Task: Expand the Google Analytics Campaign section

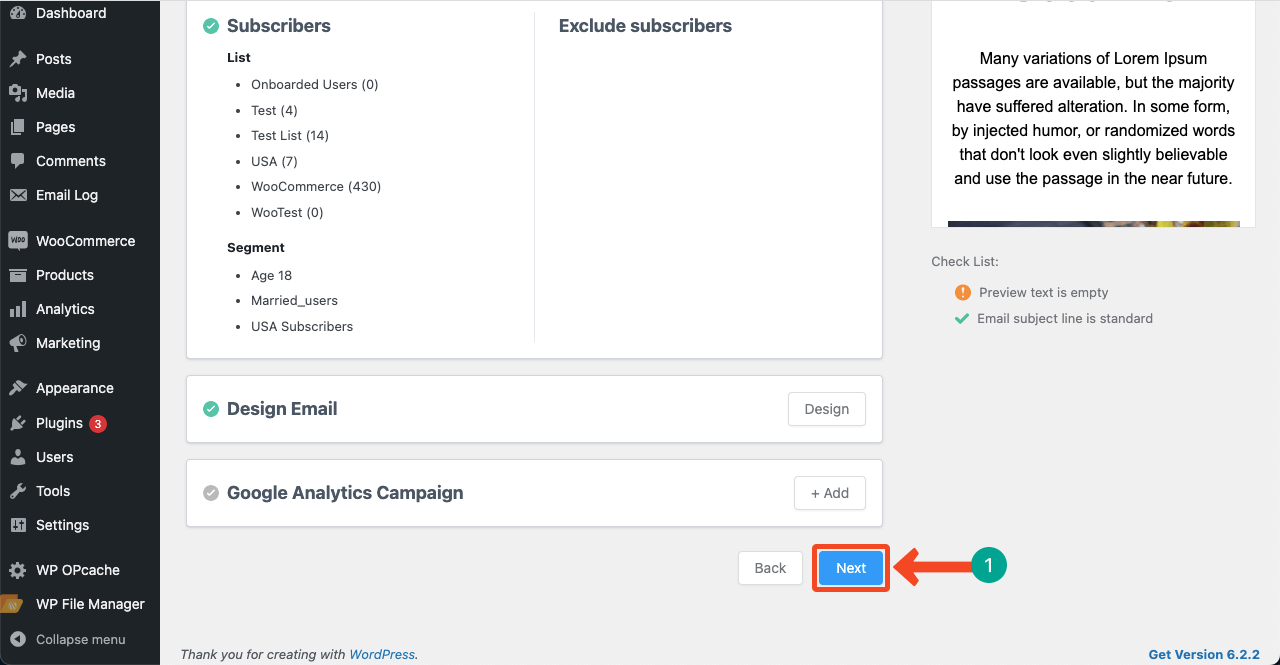Action: [345, 493]
